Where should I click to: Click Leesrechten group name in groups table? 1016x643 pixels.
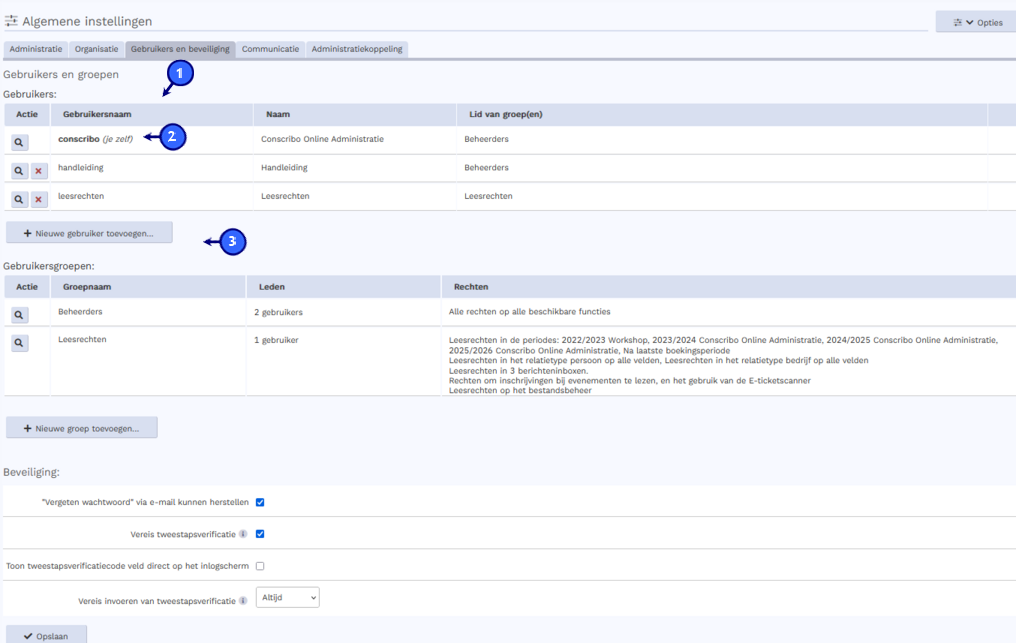pyautogui.click(x=82, y=339)
